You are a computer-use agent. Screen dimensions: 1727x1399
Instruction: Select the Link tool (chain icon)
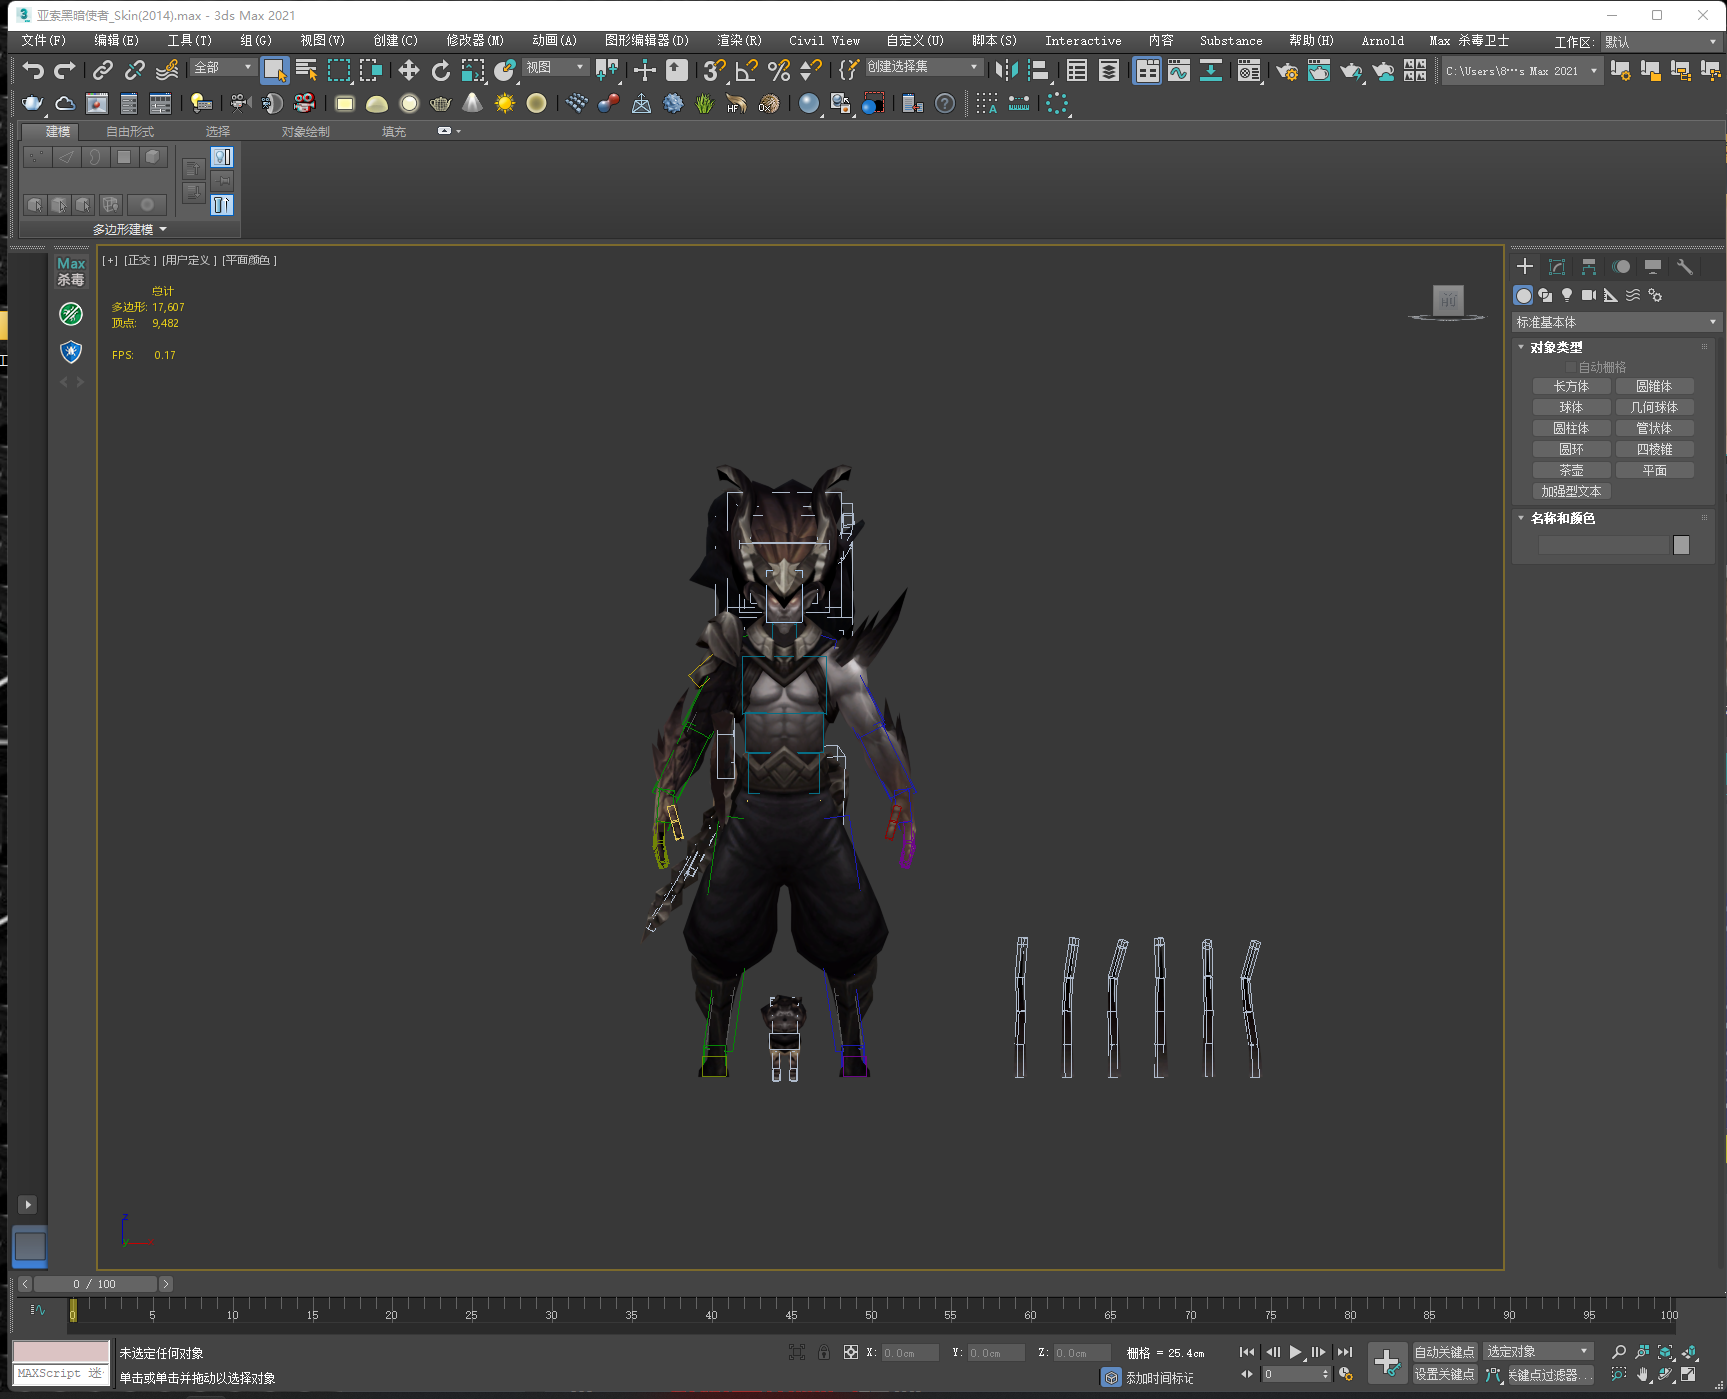[102, 70]
